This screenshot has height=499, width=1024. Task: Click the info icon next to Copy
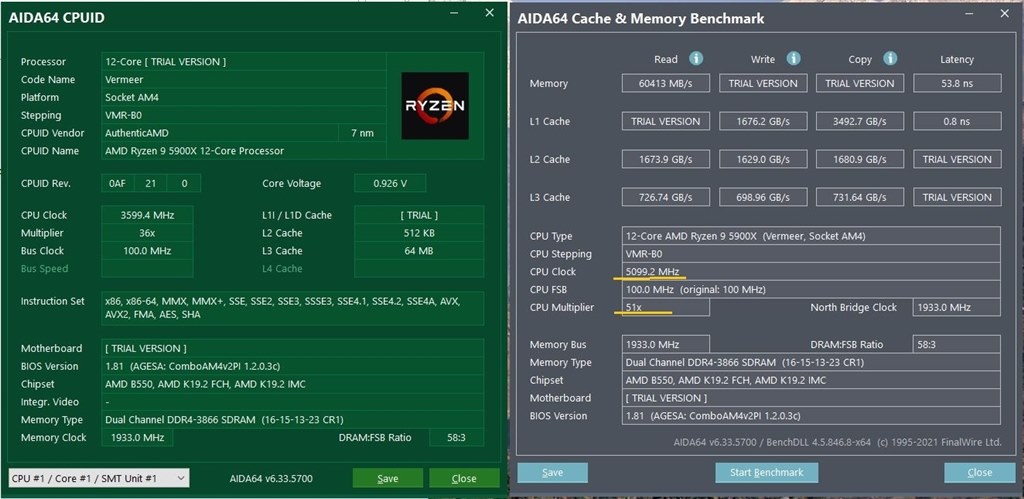pyautogui.click(x=890, y=59)
